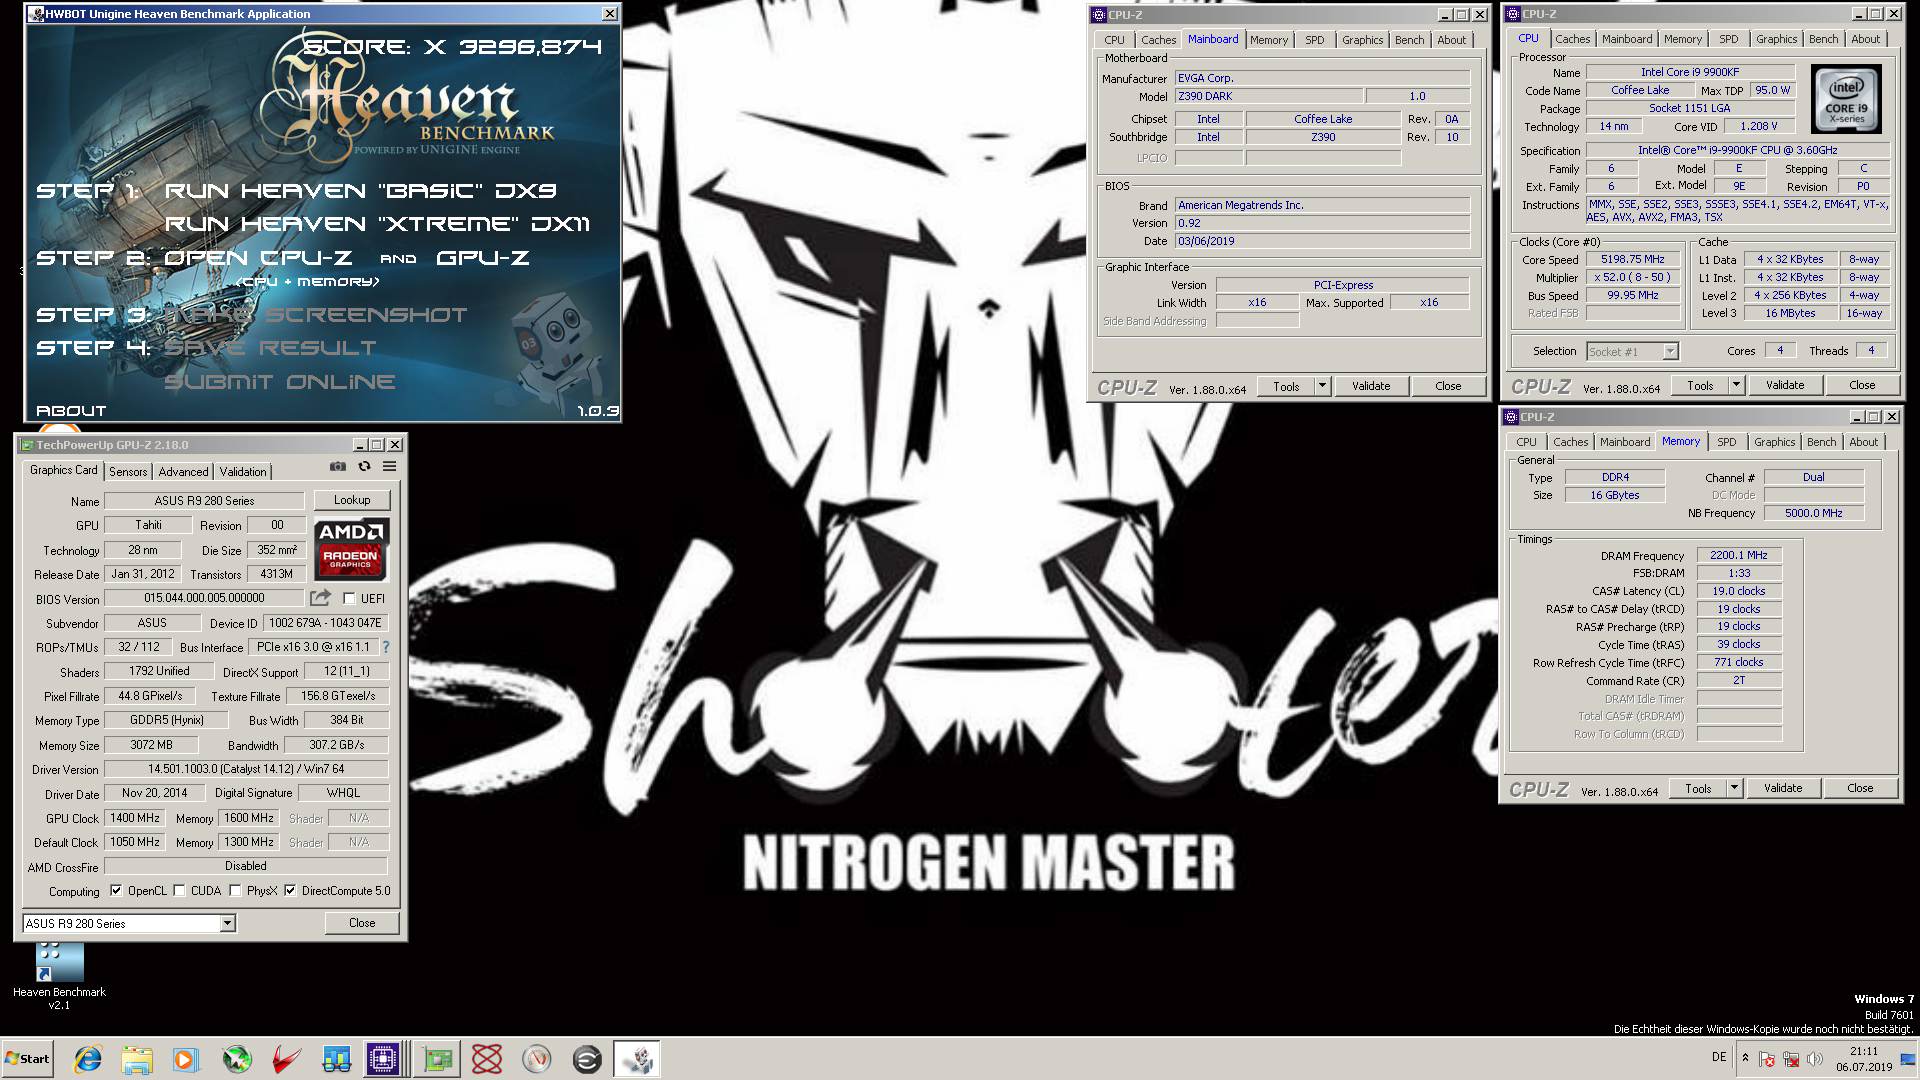The height and width of the screenshot is (1080, 1920).
Task: Open the Advanced tab in GPU-Z
Action: 183,471
